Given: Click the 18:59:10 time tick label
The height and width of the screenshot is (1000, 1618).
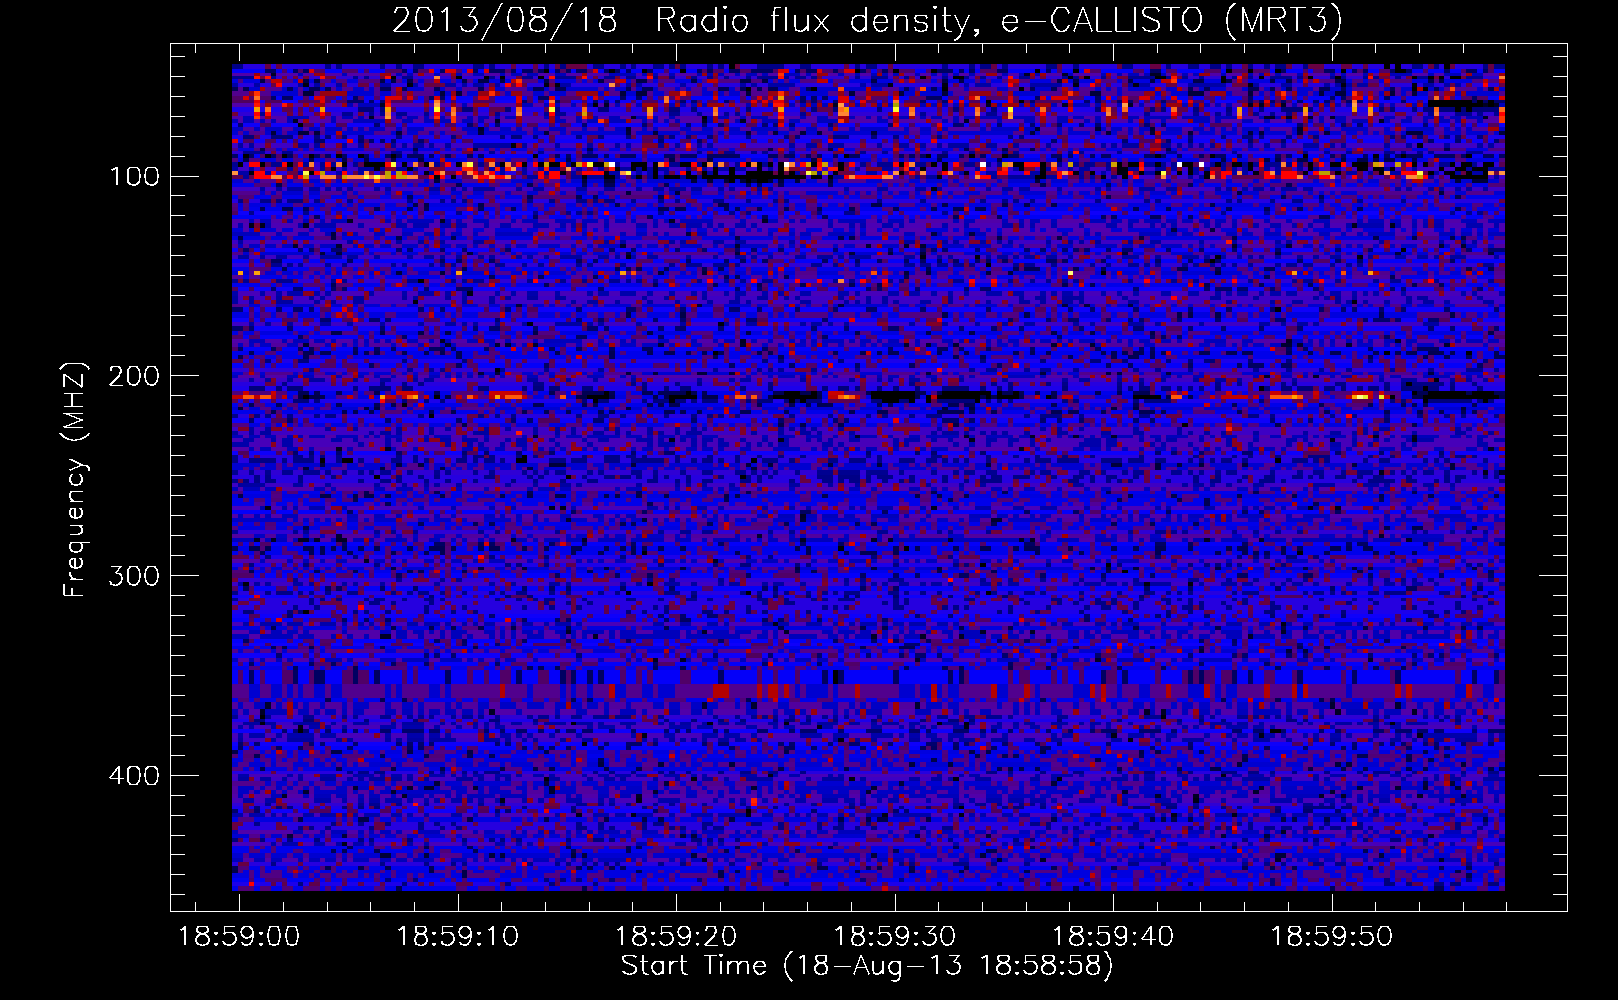Looking at the screenshot, I should (x=458, y=937).
